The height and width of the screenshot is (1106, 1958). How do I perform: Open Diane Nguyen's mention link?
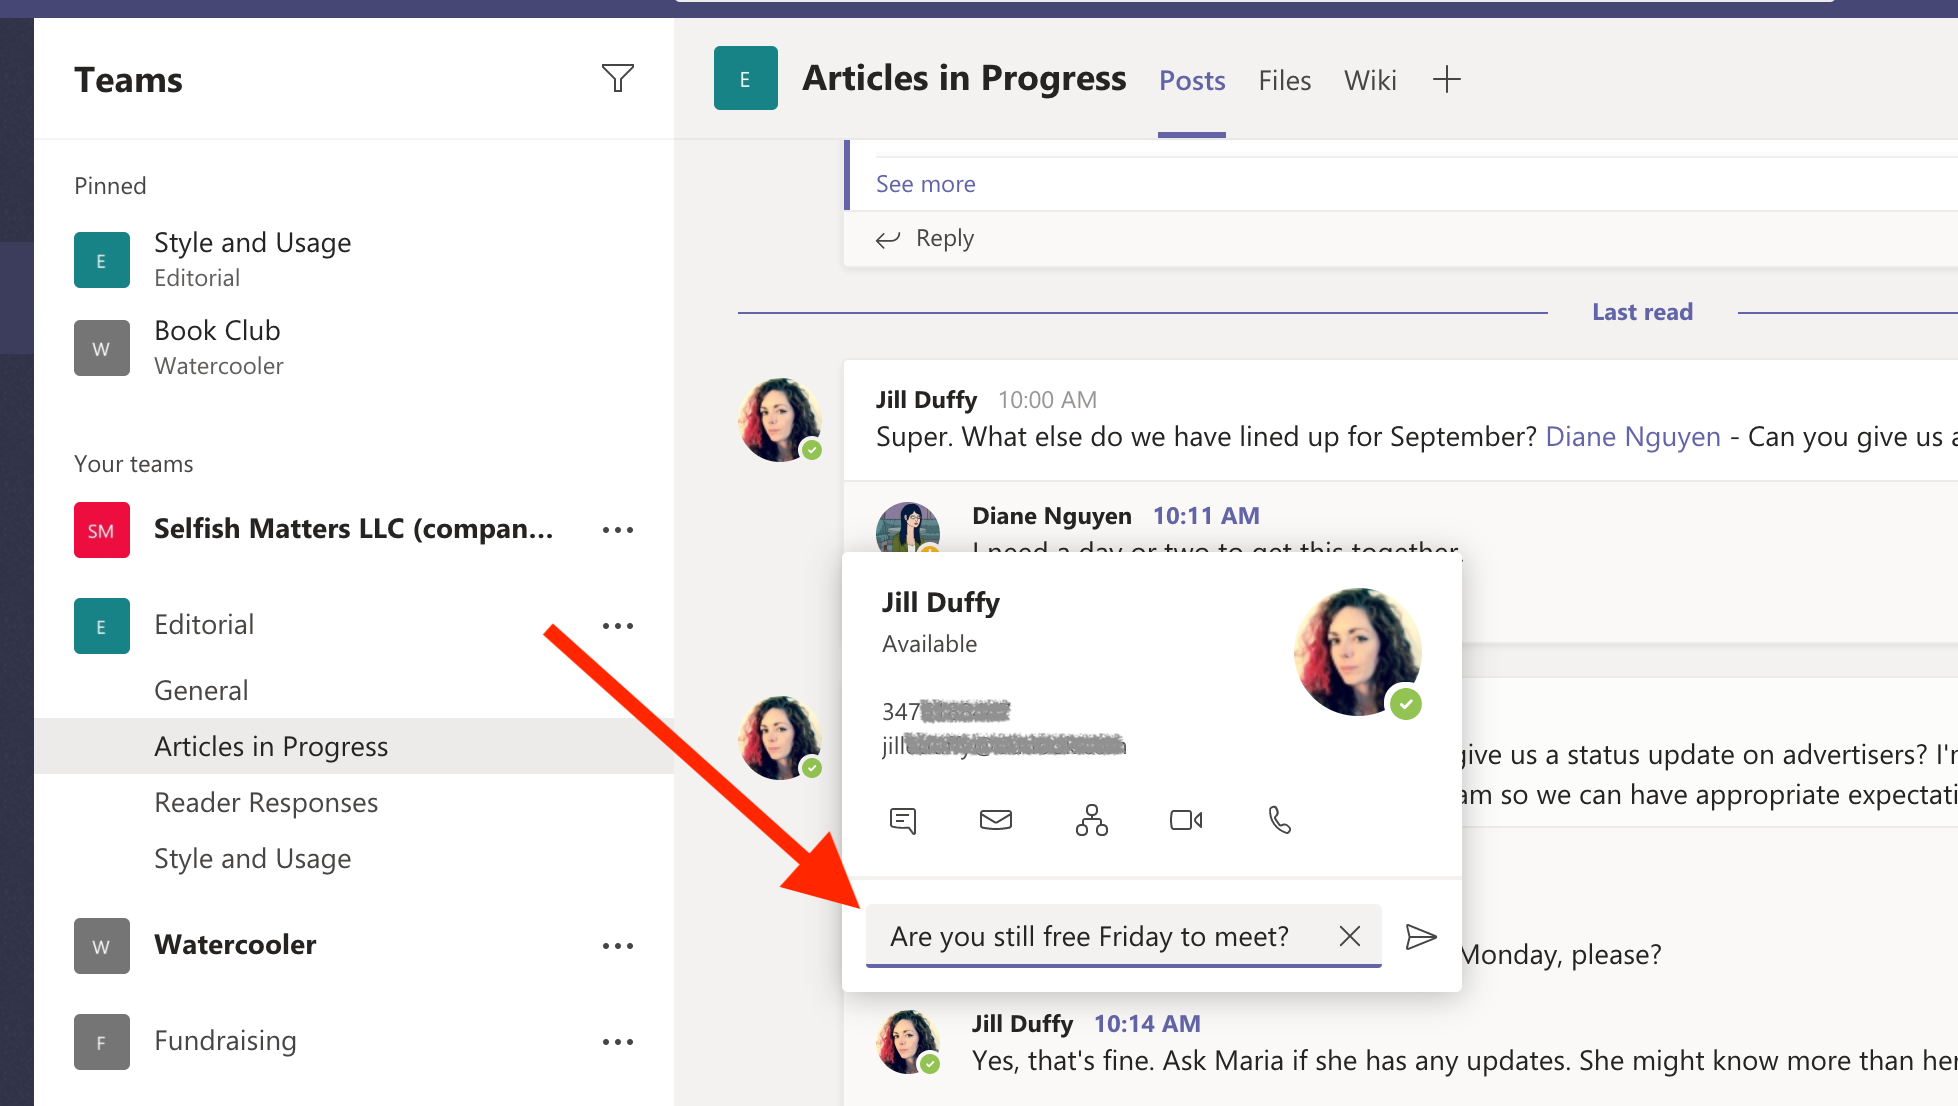pyautogui.click(x=1631, y=436)
